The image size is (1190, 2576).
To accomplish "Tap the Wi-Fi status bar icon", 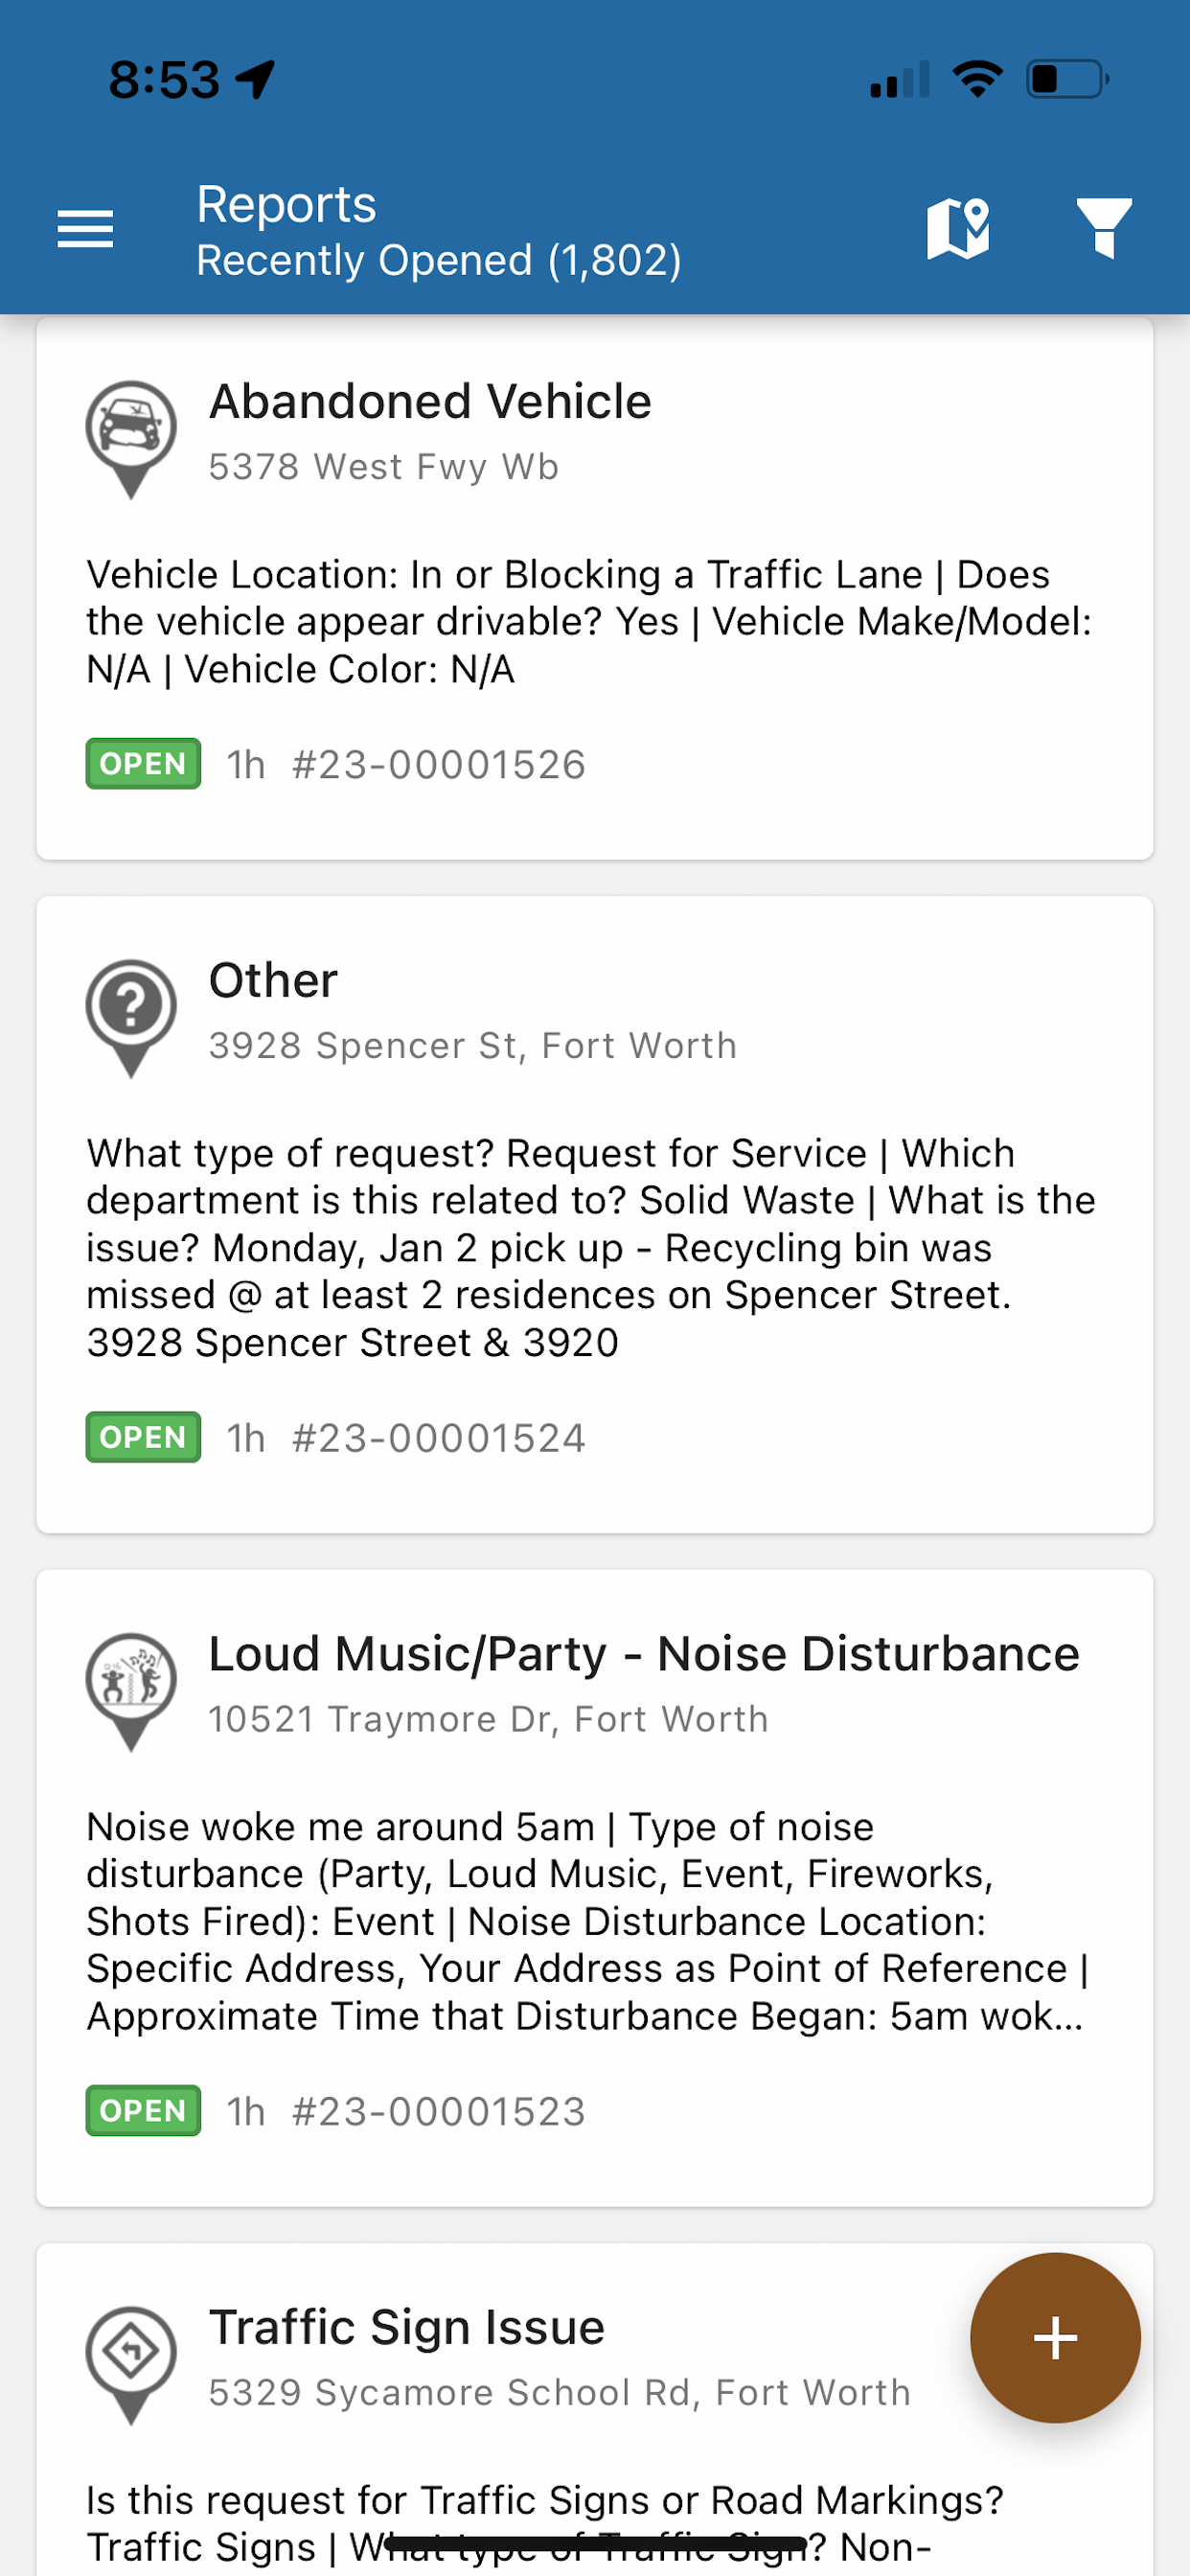I will tap(977, 79).
